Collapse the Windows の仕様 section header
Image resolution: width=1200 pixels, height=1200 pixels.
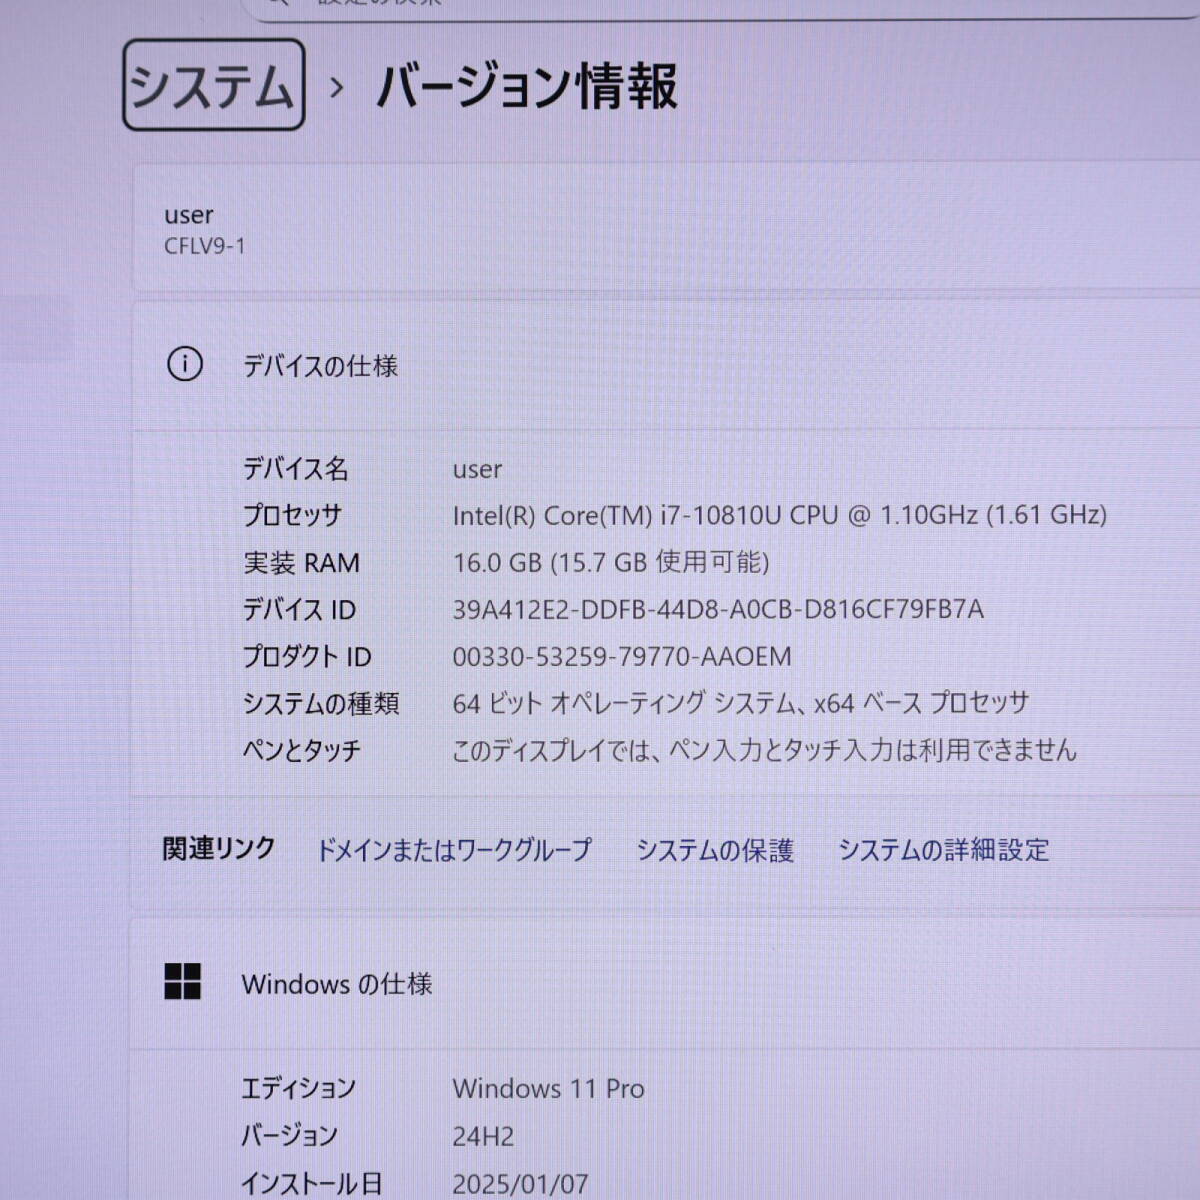(x=666, y=984)
